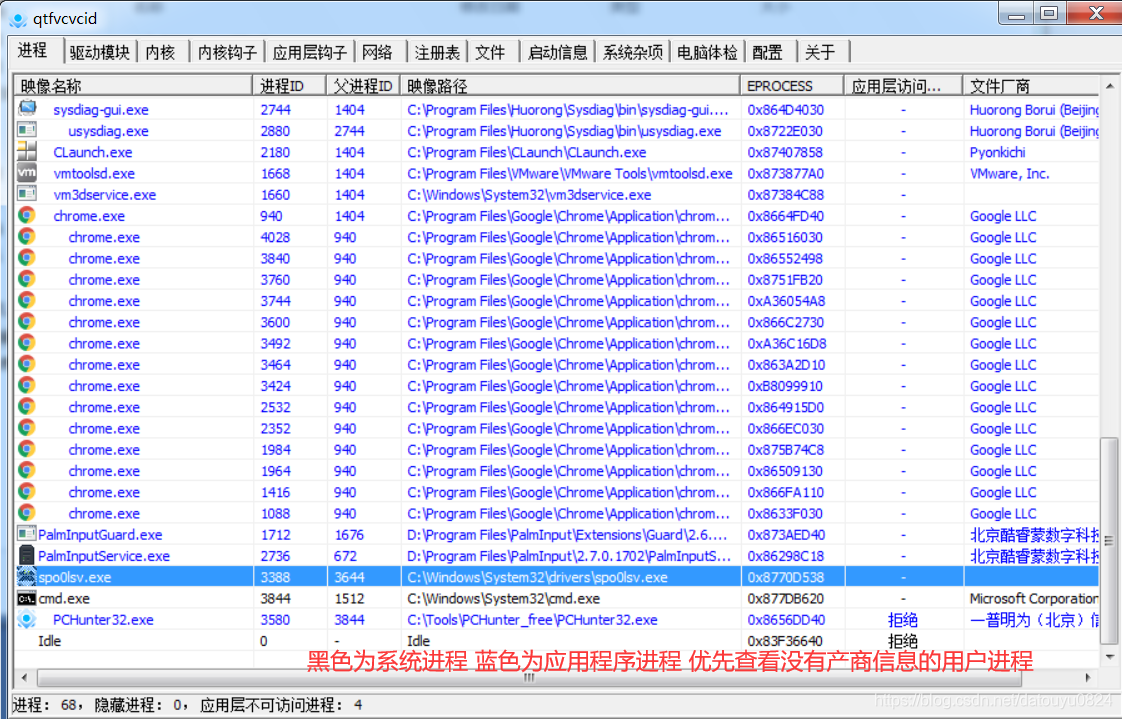Click the horizontal scrollbar left arrow
1122x719 pixels.
25,677
